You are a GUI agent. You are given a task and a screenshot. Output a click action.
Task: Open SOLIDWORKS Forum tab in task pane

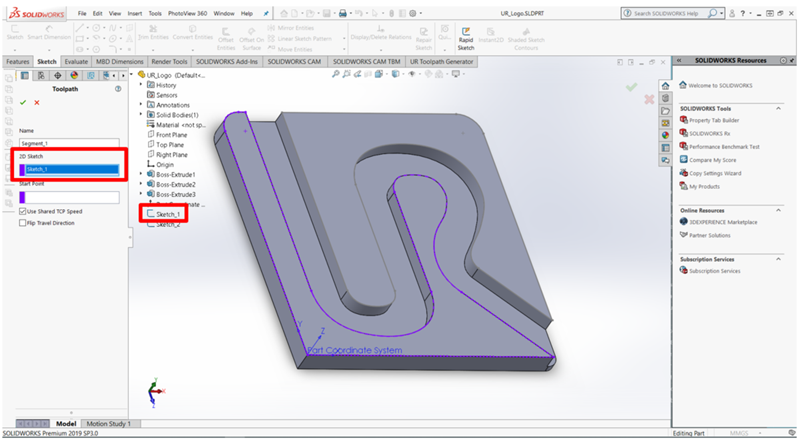pyautogui.click(x=665, y=160)
